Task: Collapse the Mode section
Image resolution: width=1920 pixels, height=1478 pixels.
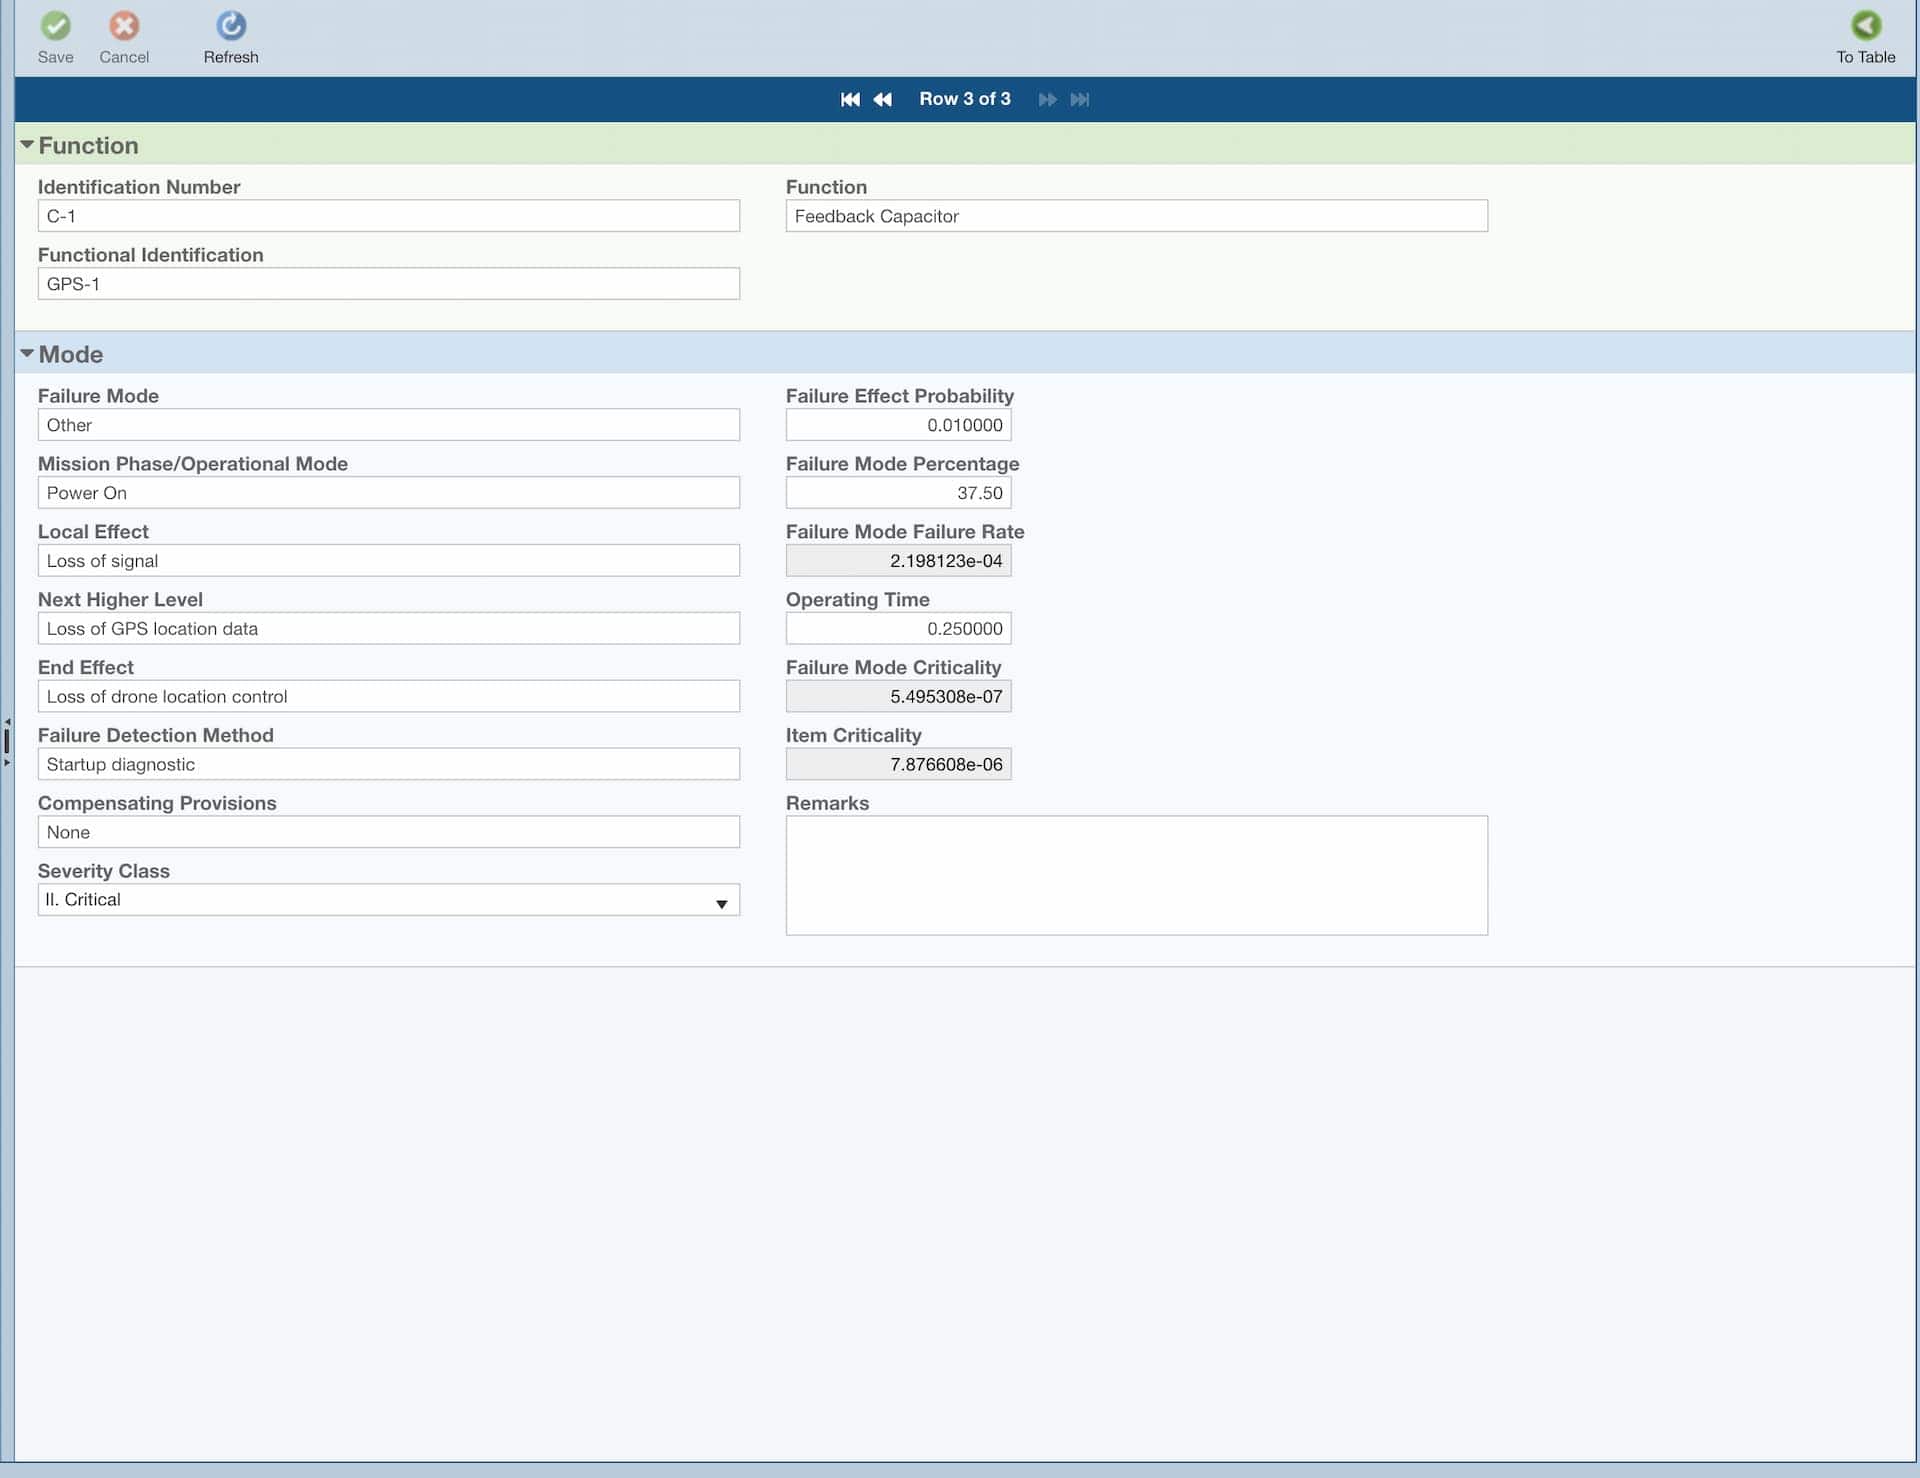Action: [x=27, y=352]
